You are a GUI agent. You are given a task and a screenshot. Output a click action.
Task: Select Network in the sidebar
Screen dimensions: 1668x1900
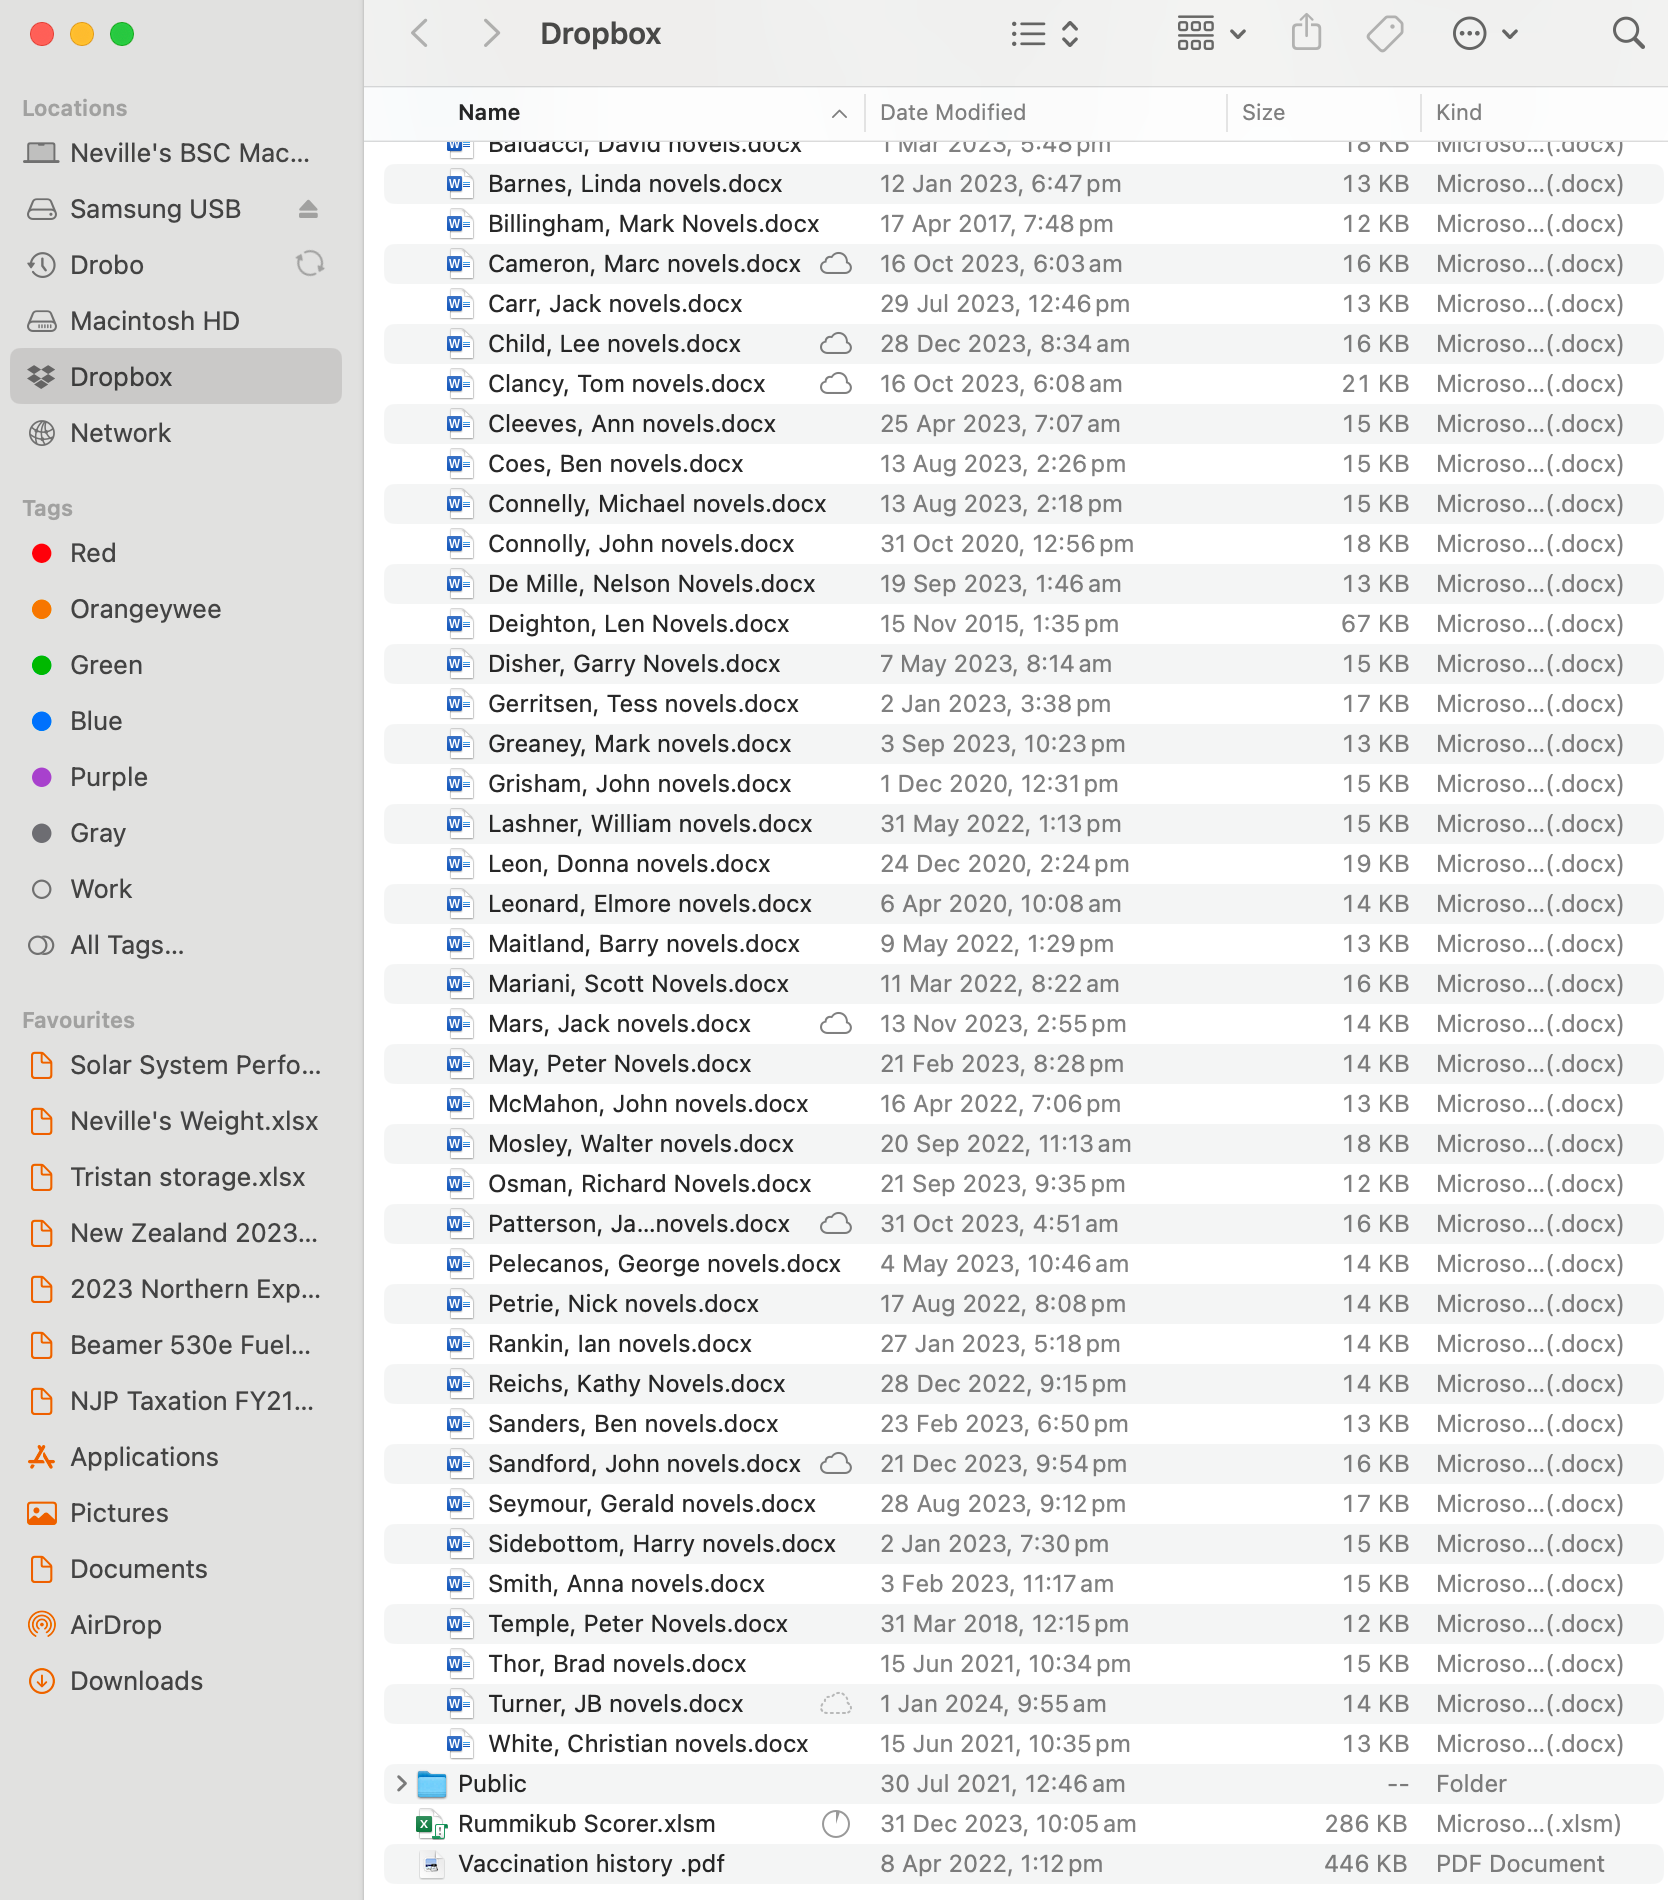click(x=176, y=433)
